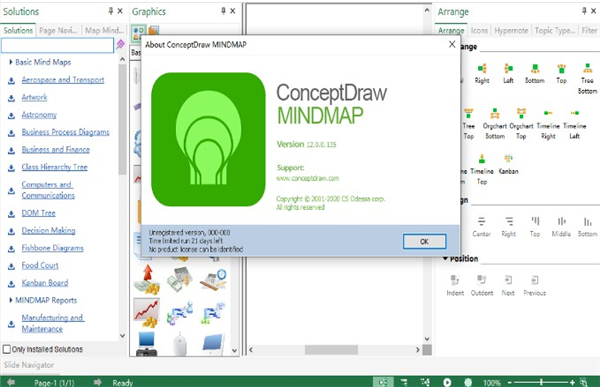Click the canvas horizontal scrollbar
600x387 pixels.
point(331,349)
